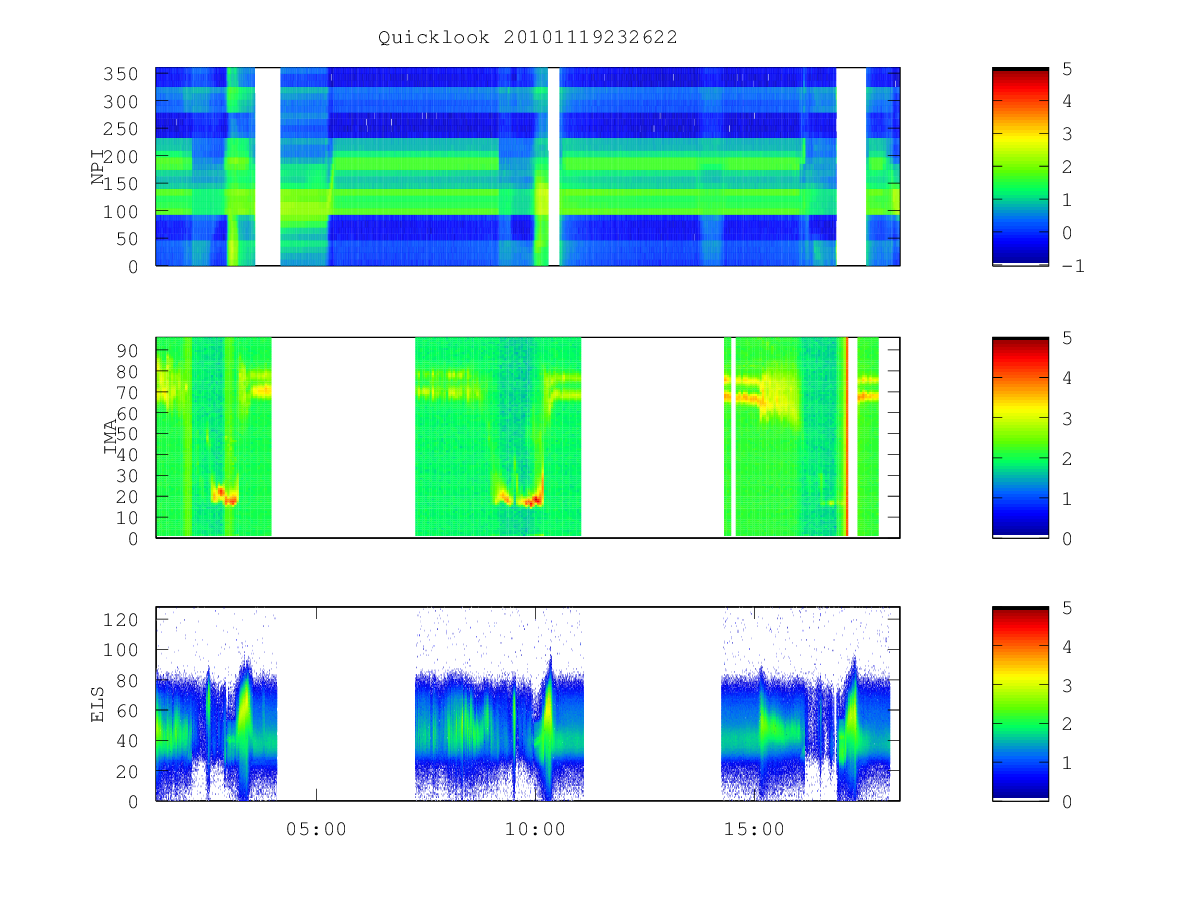Click inside the NPI spectrogram panel
Viewport: 1200px width, 900px height.
(x=528, y=167)
